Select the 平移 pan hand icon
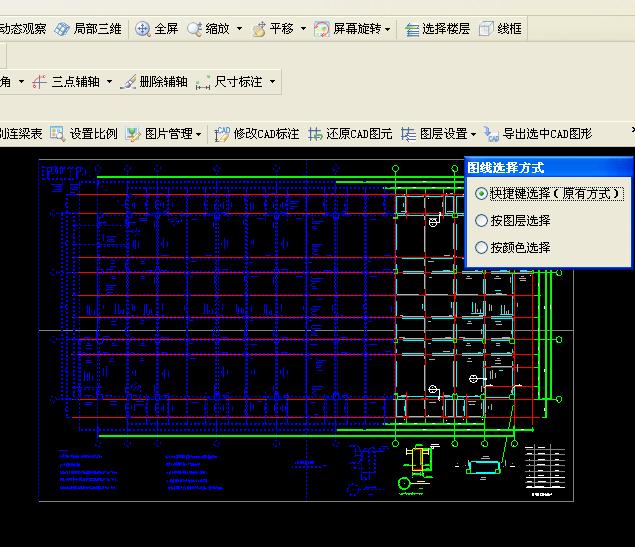 click(259, 29)
